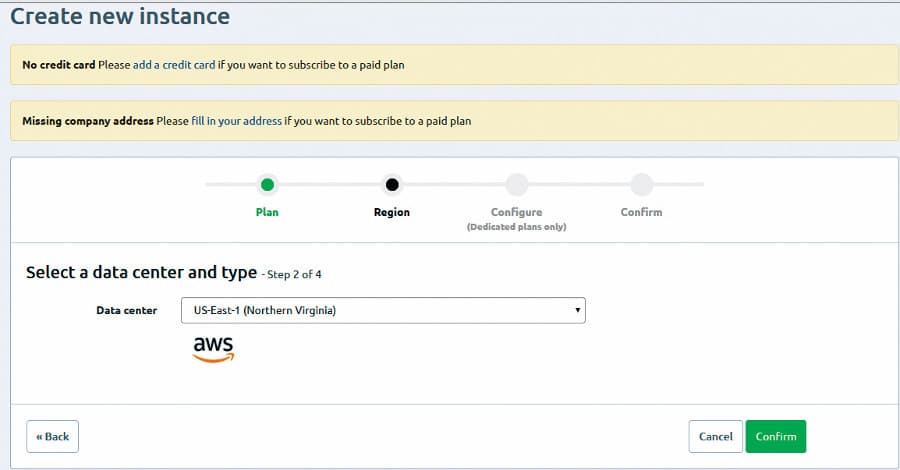Screen dimensions: 900x470
Task: Open the 'add a credit card' link
Action: tap(174, 65)
